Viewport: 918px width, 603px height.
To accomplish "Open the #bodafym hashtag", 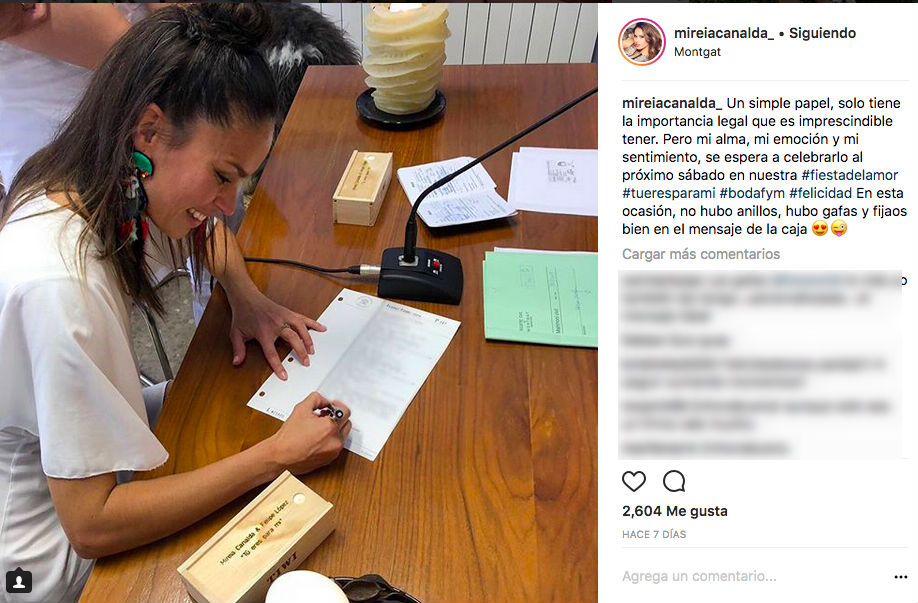I will pos(752,193).
